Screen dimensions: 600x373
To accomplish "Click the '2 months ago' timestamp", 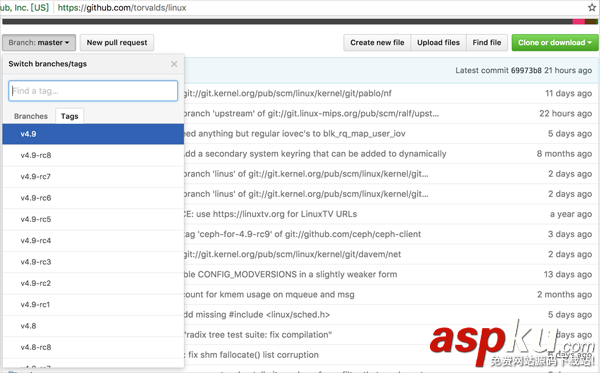I will [564, 295].
